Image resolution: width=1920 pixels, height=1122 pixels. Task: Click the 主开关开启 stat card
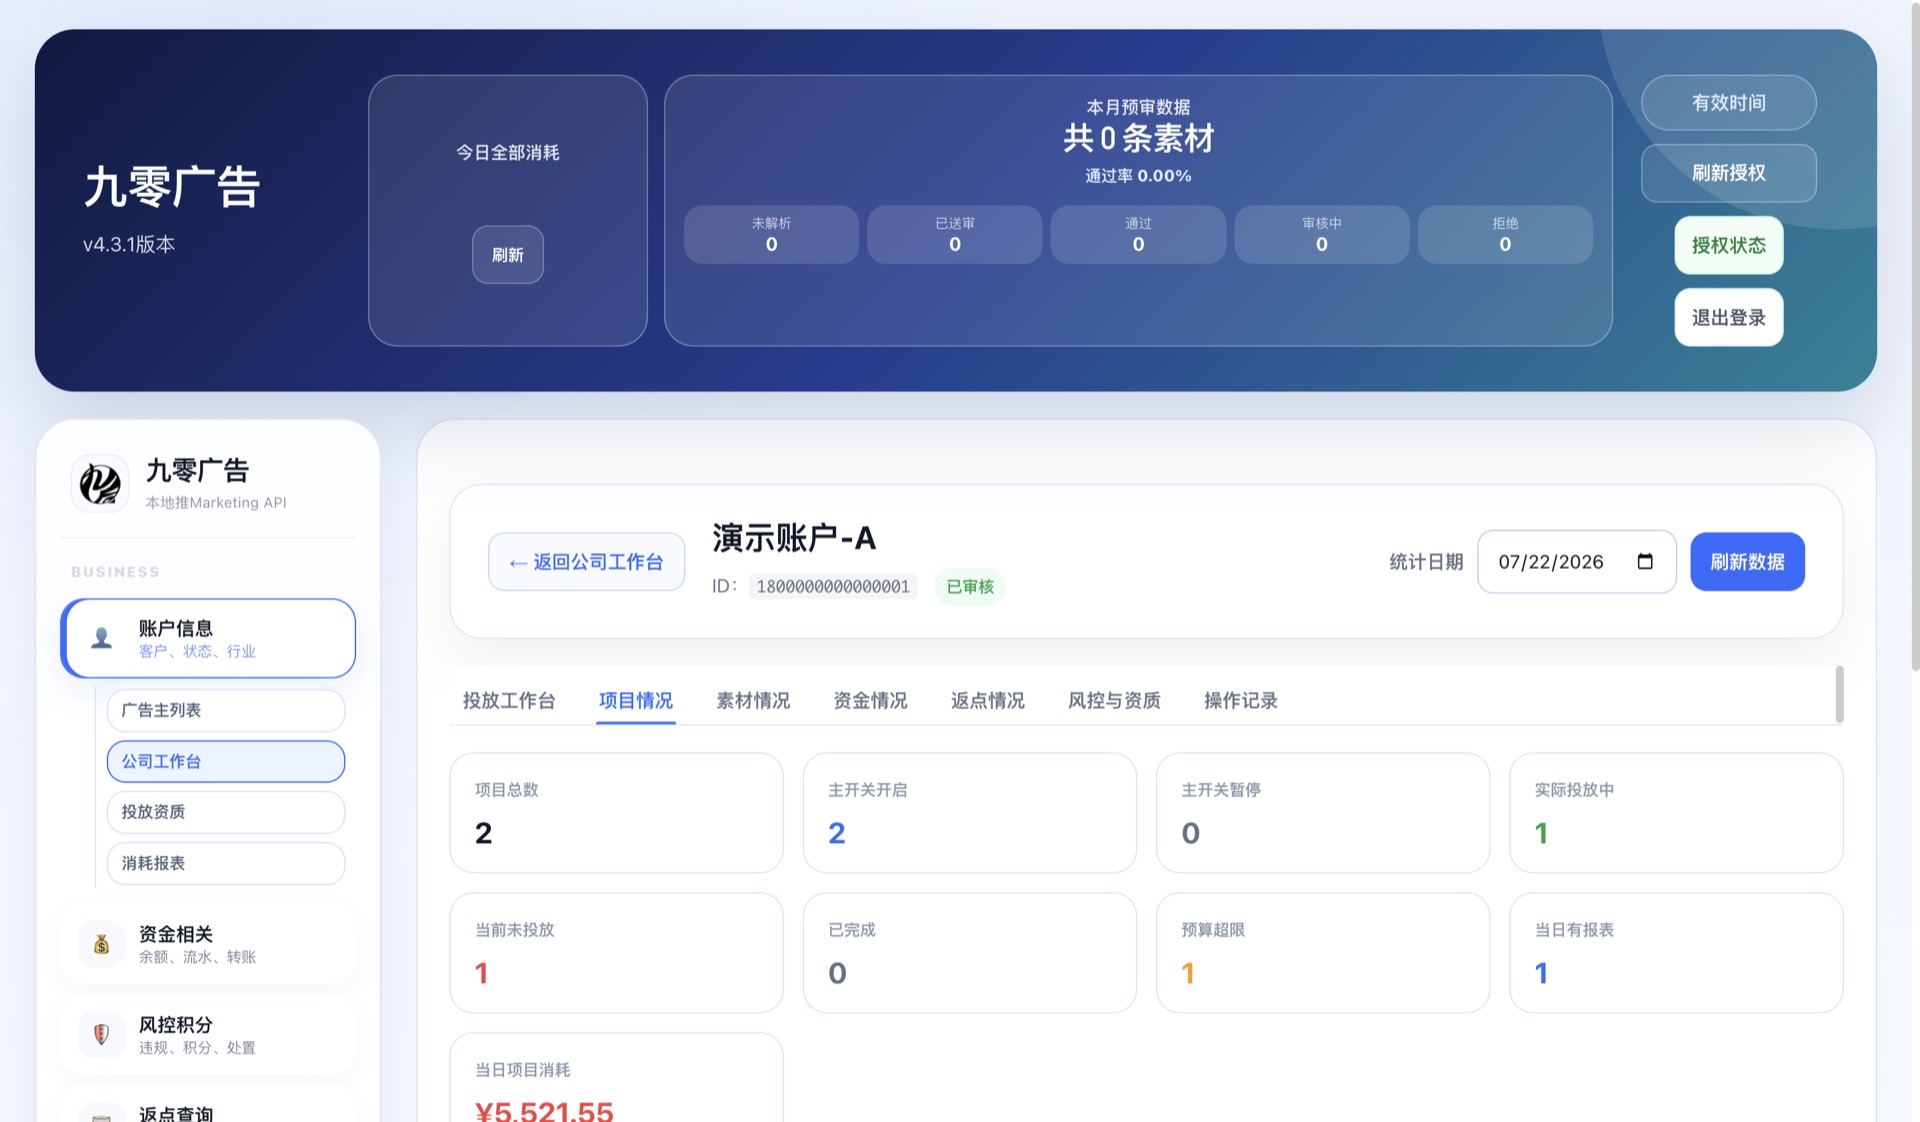pyautogui.click(x=969, y=813)
